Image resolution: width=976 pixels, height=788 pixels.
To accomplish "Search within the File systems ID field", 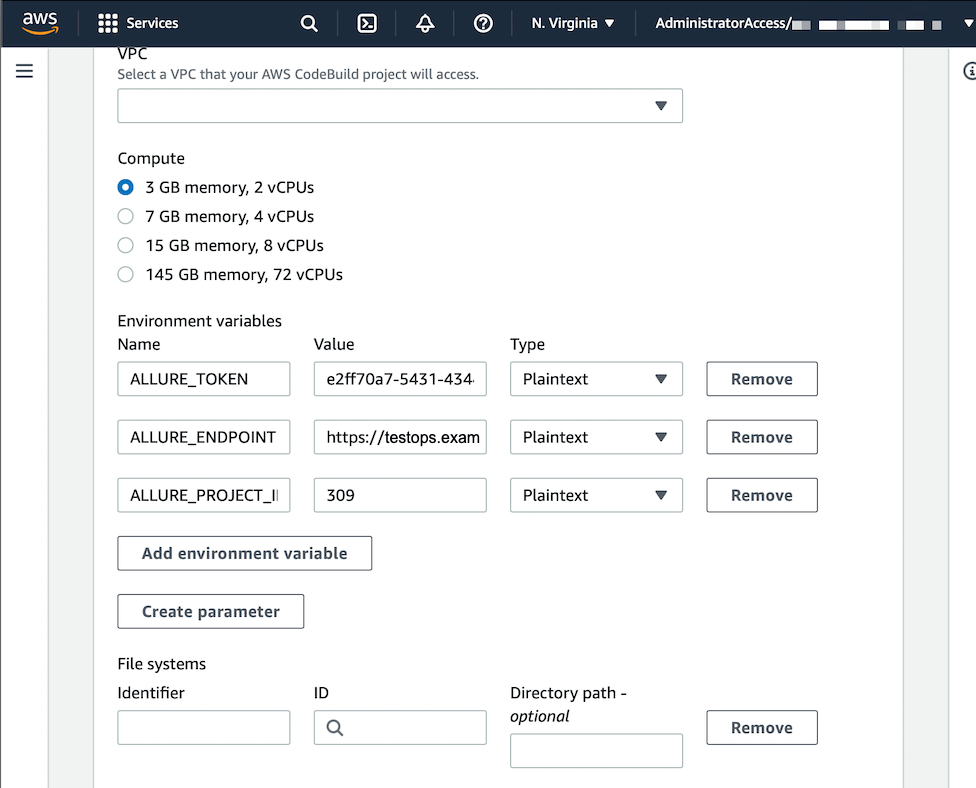I will click(x=400, y=727).
